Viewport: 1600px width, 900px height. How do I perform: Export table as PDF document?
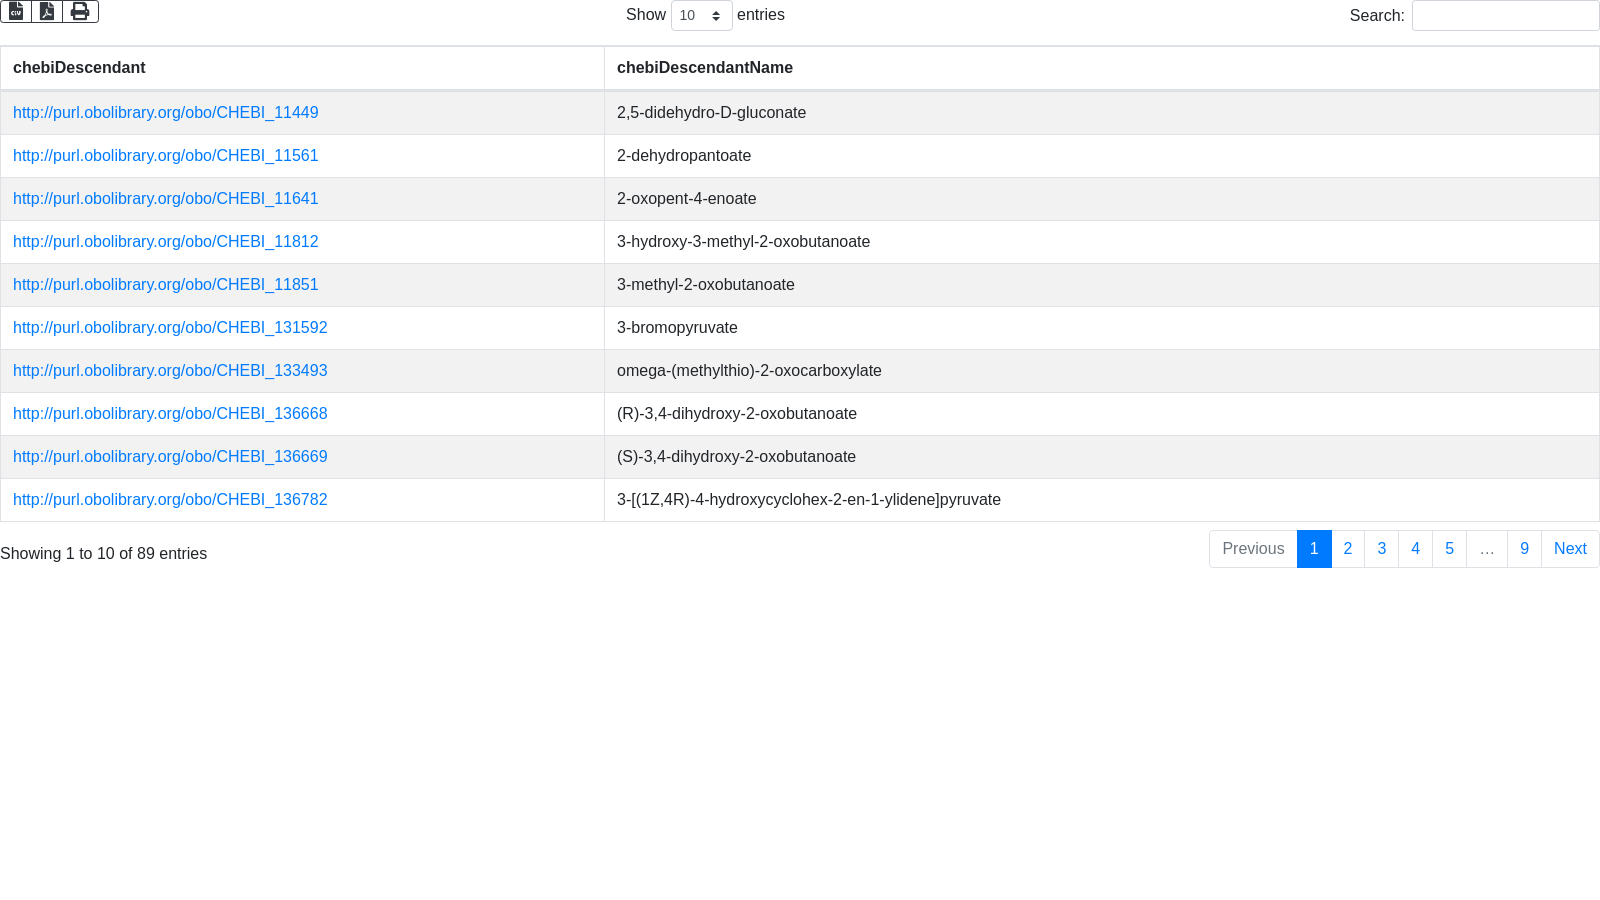pos(47,11)
